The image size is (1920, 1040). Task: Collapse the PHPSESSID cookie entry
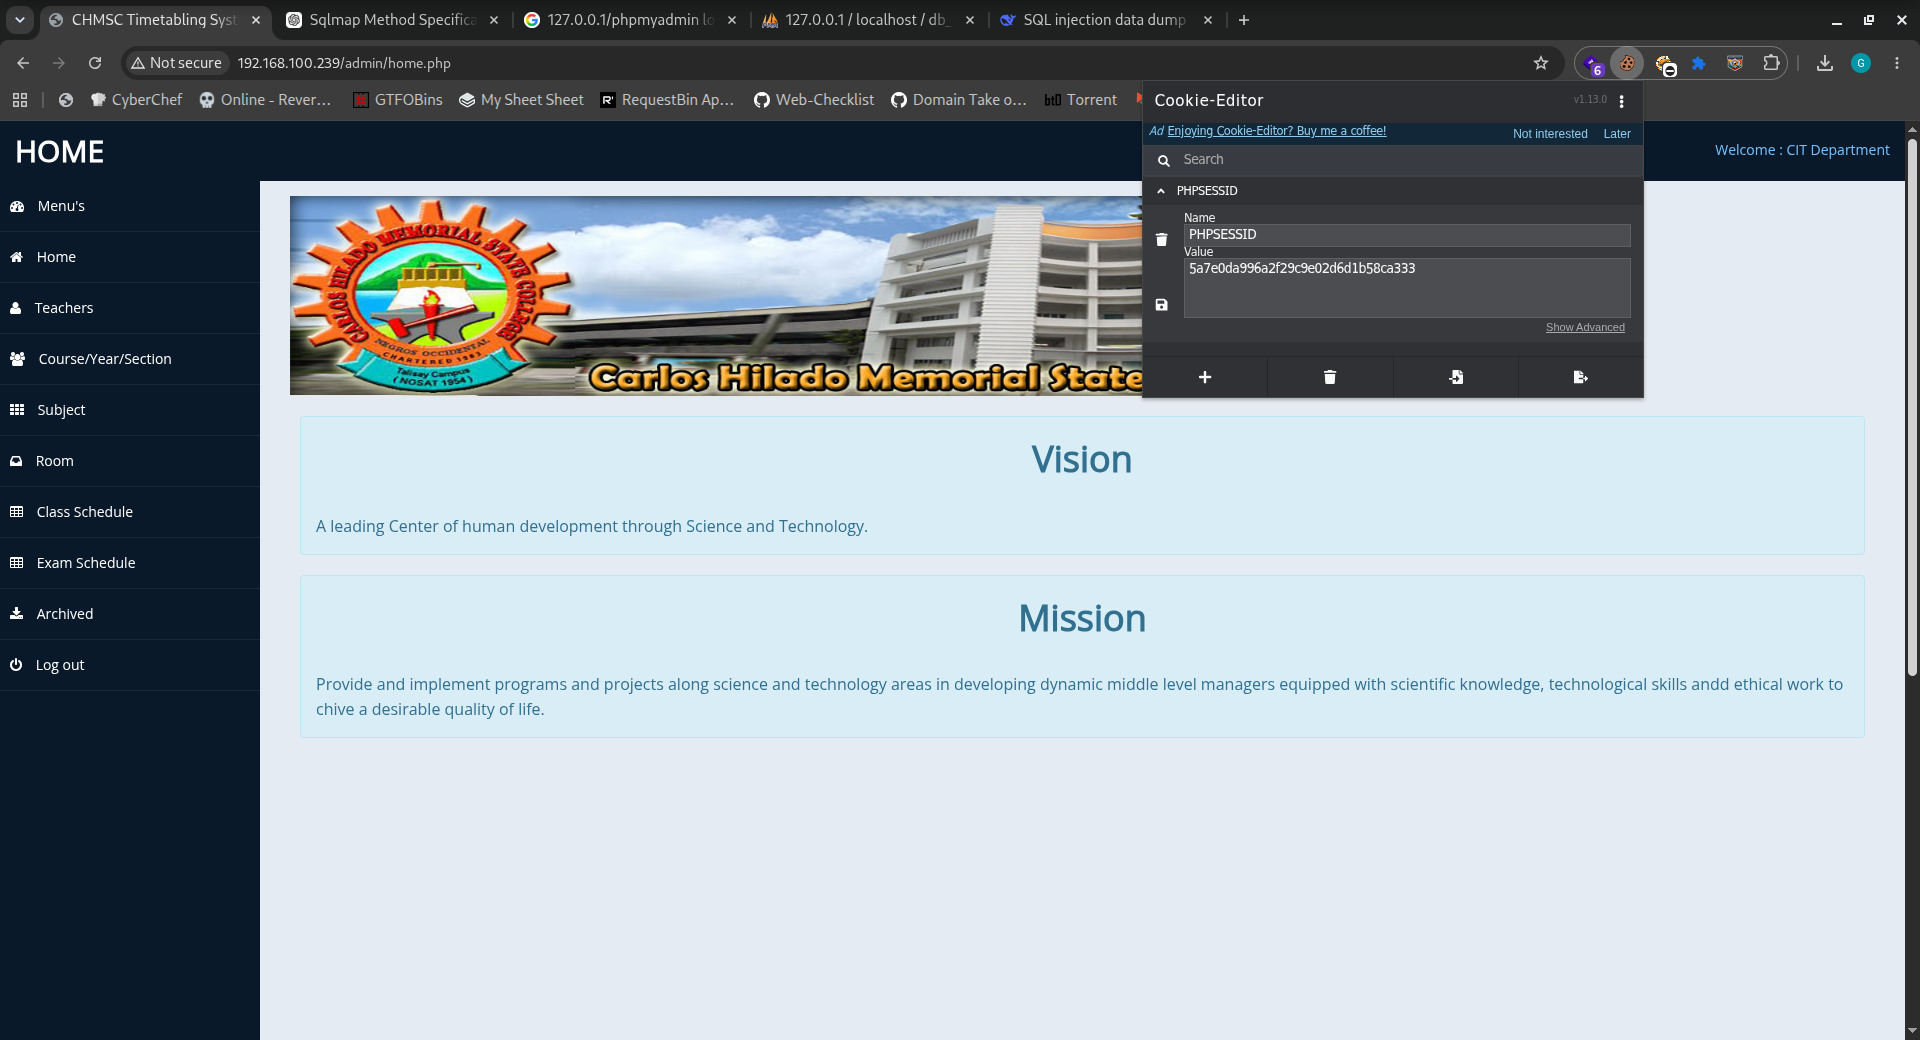pos(1161,191)
